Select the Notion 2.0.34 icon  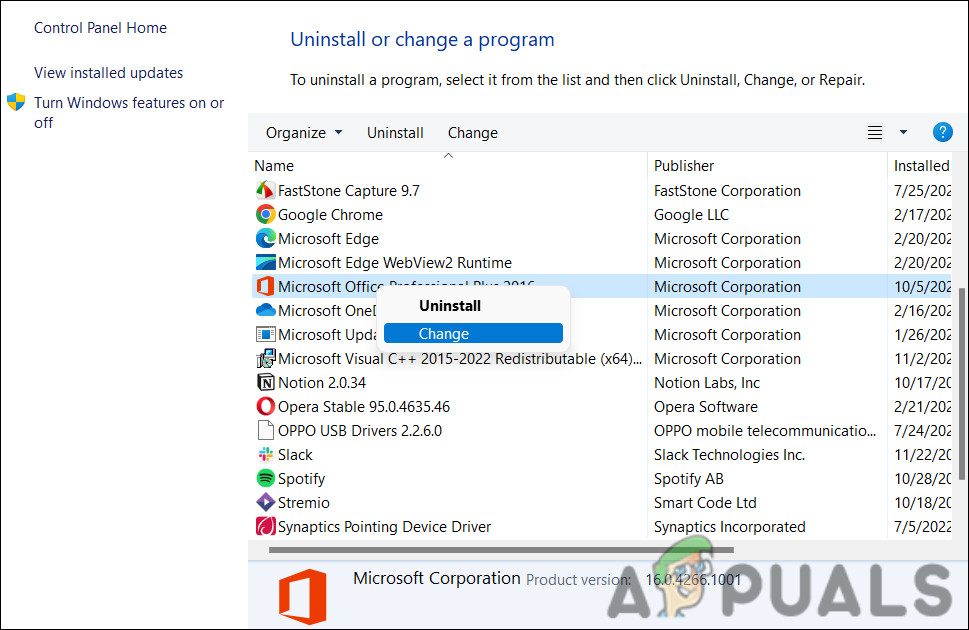click(265, 382)
